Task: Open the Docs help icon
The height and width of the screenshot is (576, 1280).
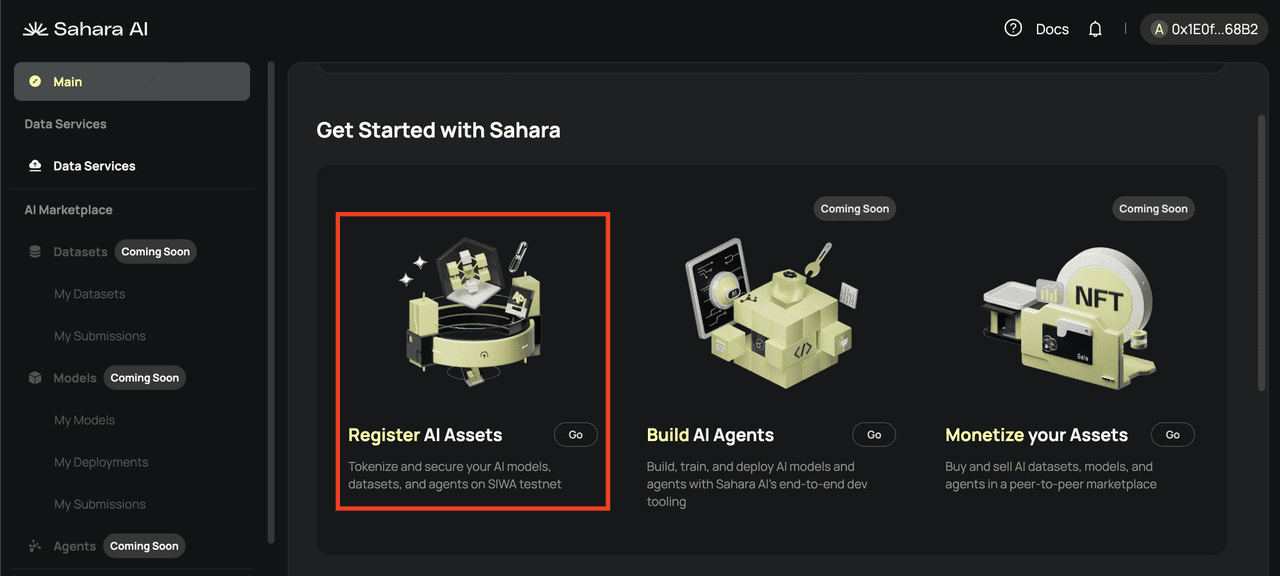Action: pyautogui.click(x=1013, y=29)
